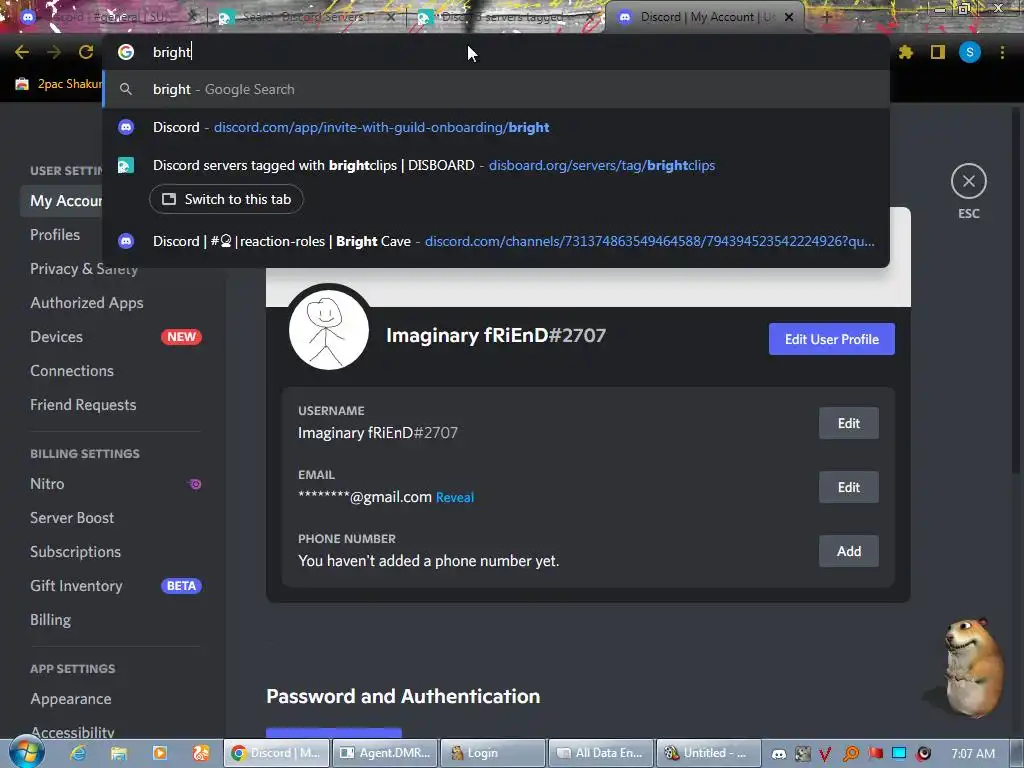This screenshot has width=1024, height=768.
Task: Edit the username Imaginary fRiEnD#2707
Action: [848, 423]
